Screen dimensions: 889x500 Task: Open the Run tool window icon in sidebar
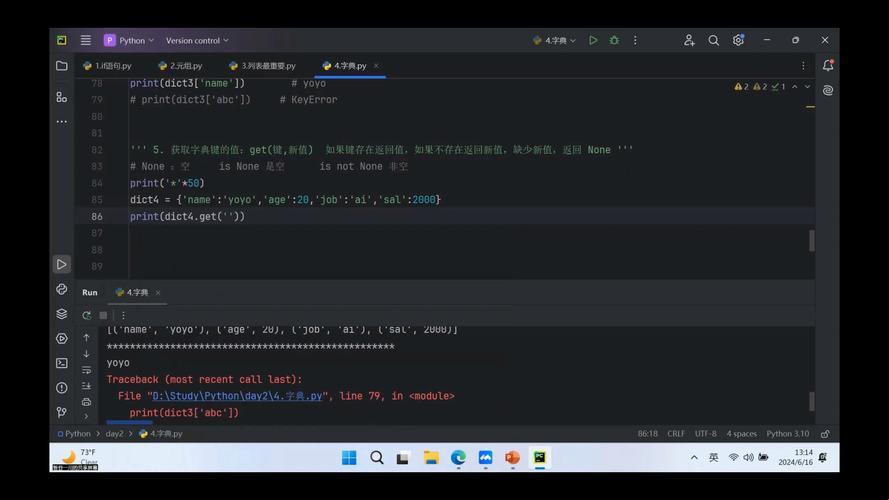click(62, 264)
